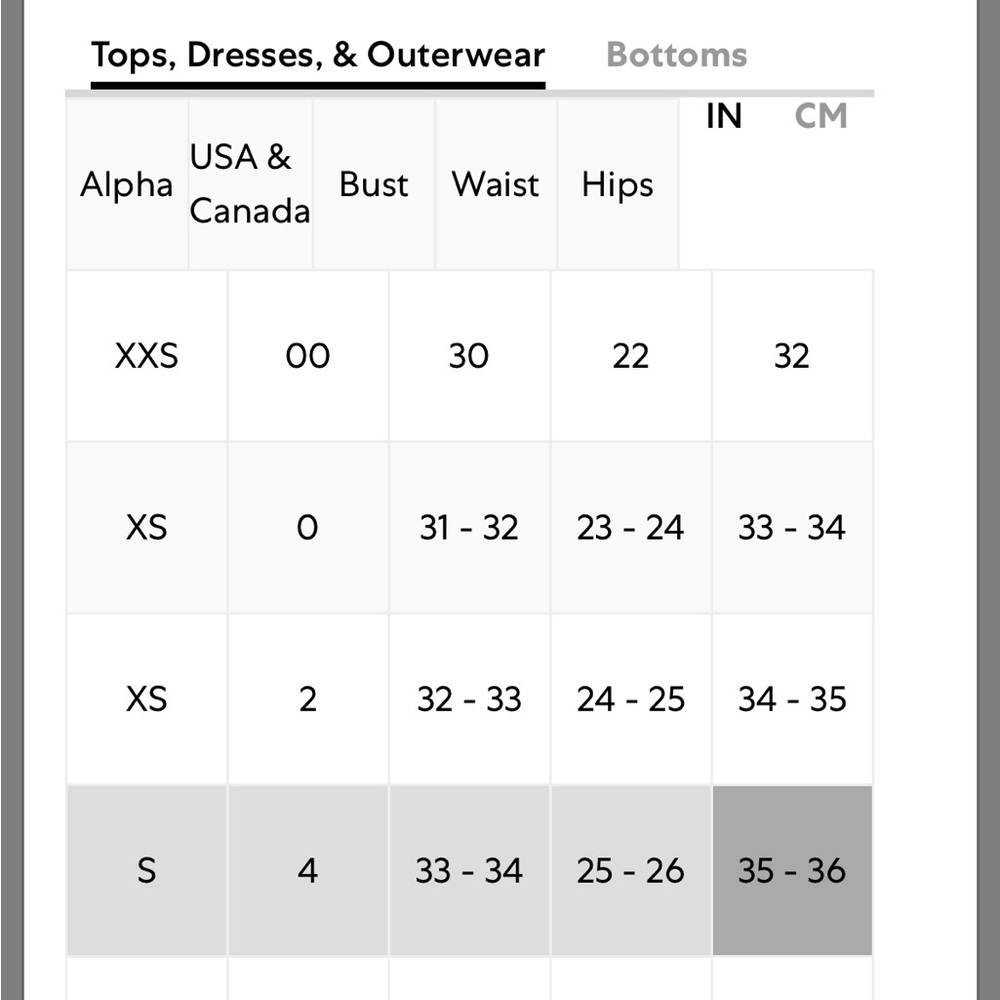This screenshot has width=1000, height=1000.
Task: Click the 25 - 26 waist cell
Action: (630, 871)
